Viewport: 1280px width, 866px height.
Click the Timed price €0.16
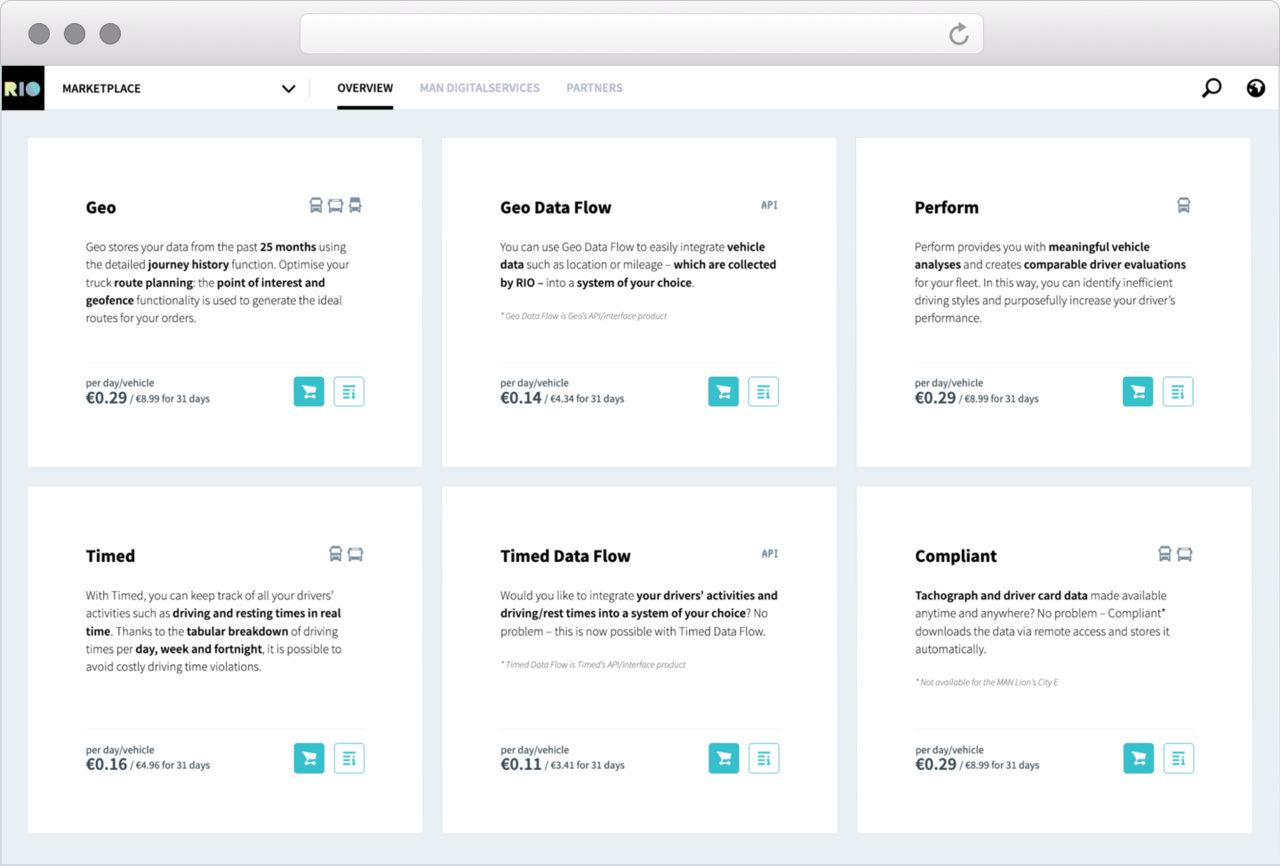106,765
